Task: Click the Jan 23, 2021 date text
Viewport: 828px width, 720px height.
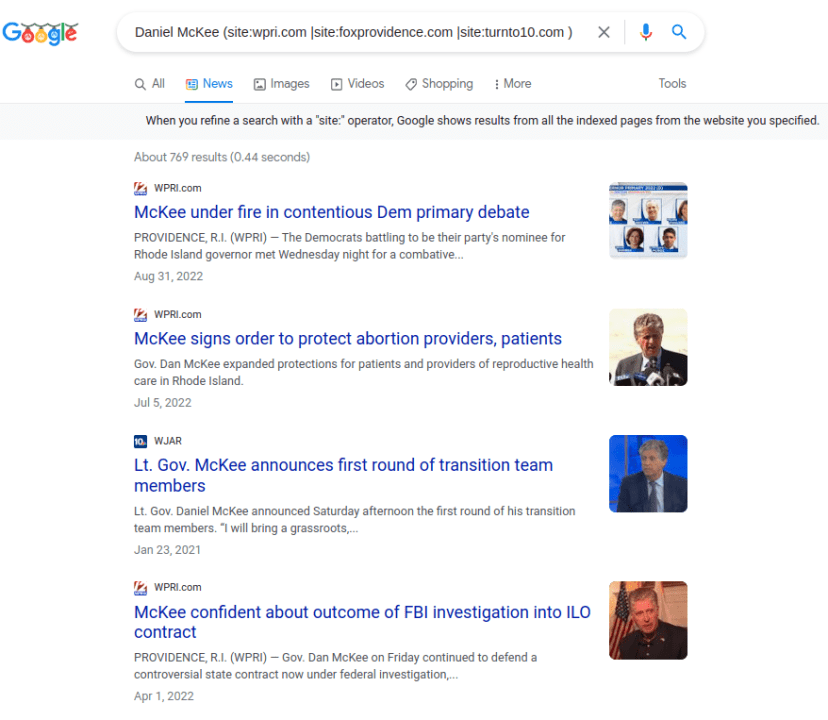Action: (x=167, y=550)
